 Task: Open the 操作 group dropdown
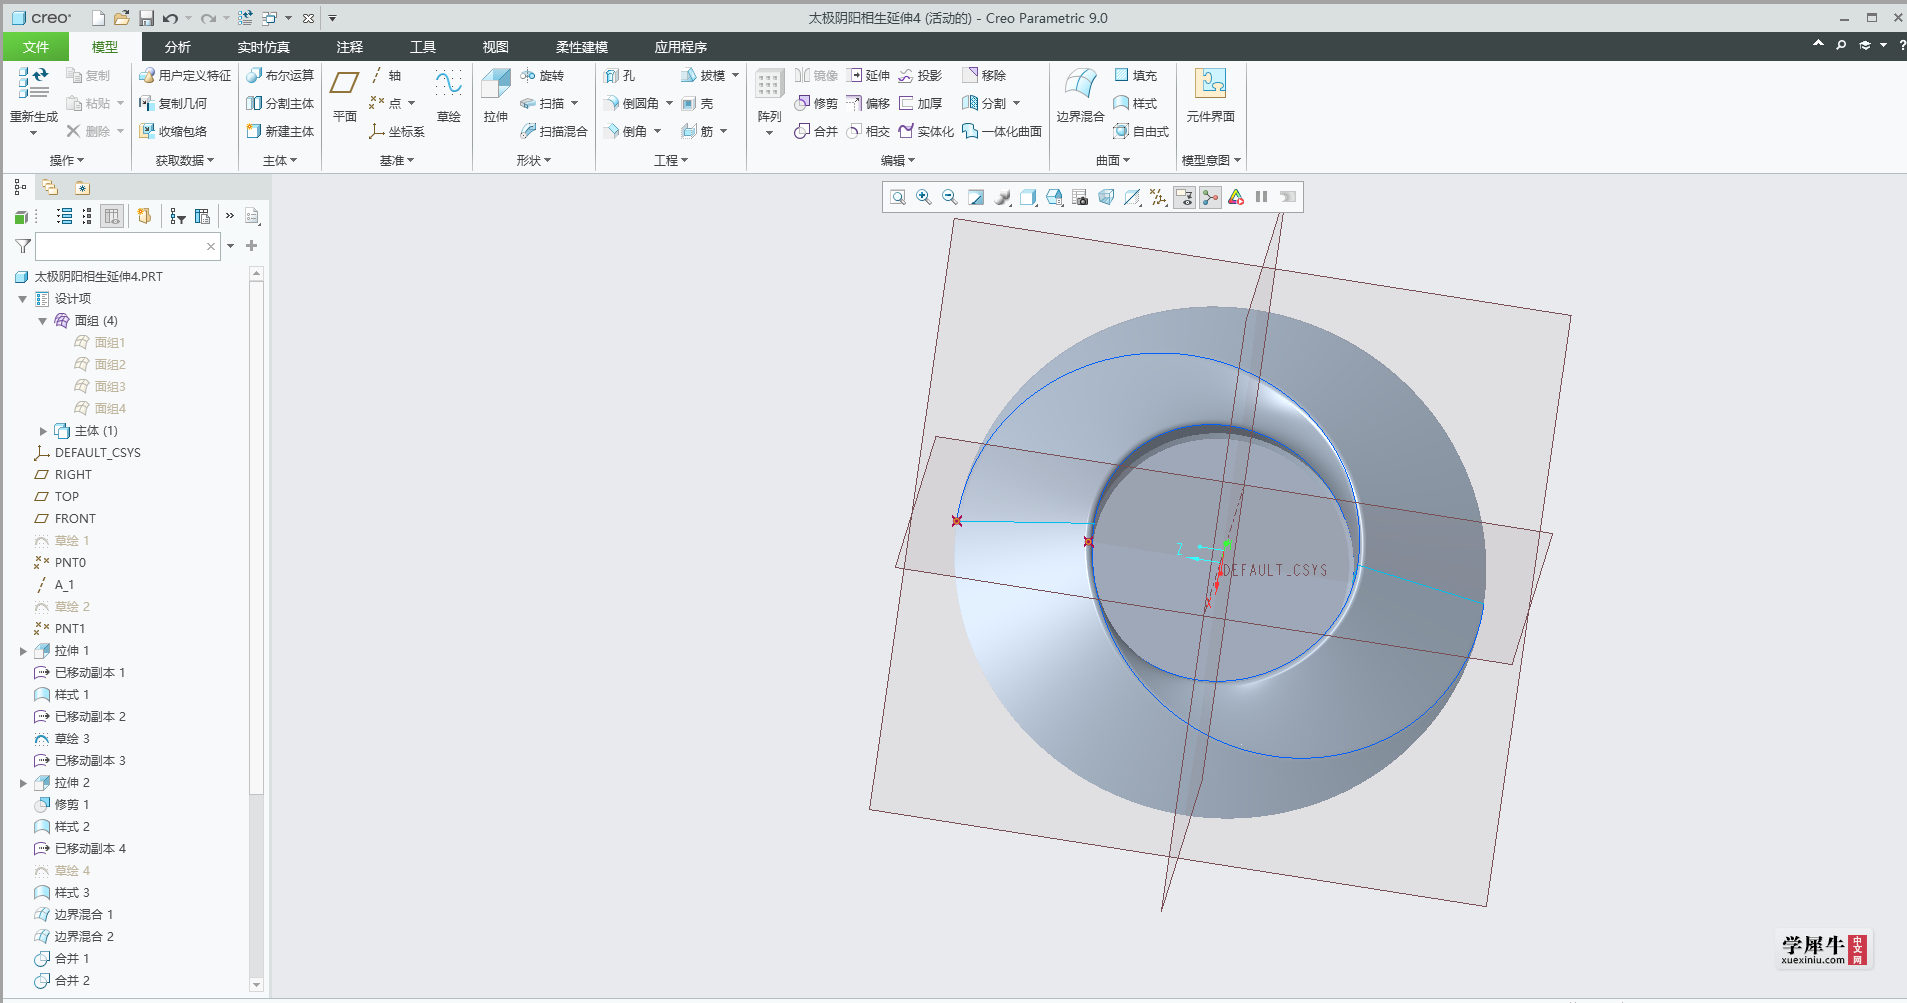click(x=67, y=160)
